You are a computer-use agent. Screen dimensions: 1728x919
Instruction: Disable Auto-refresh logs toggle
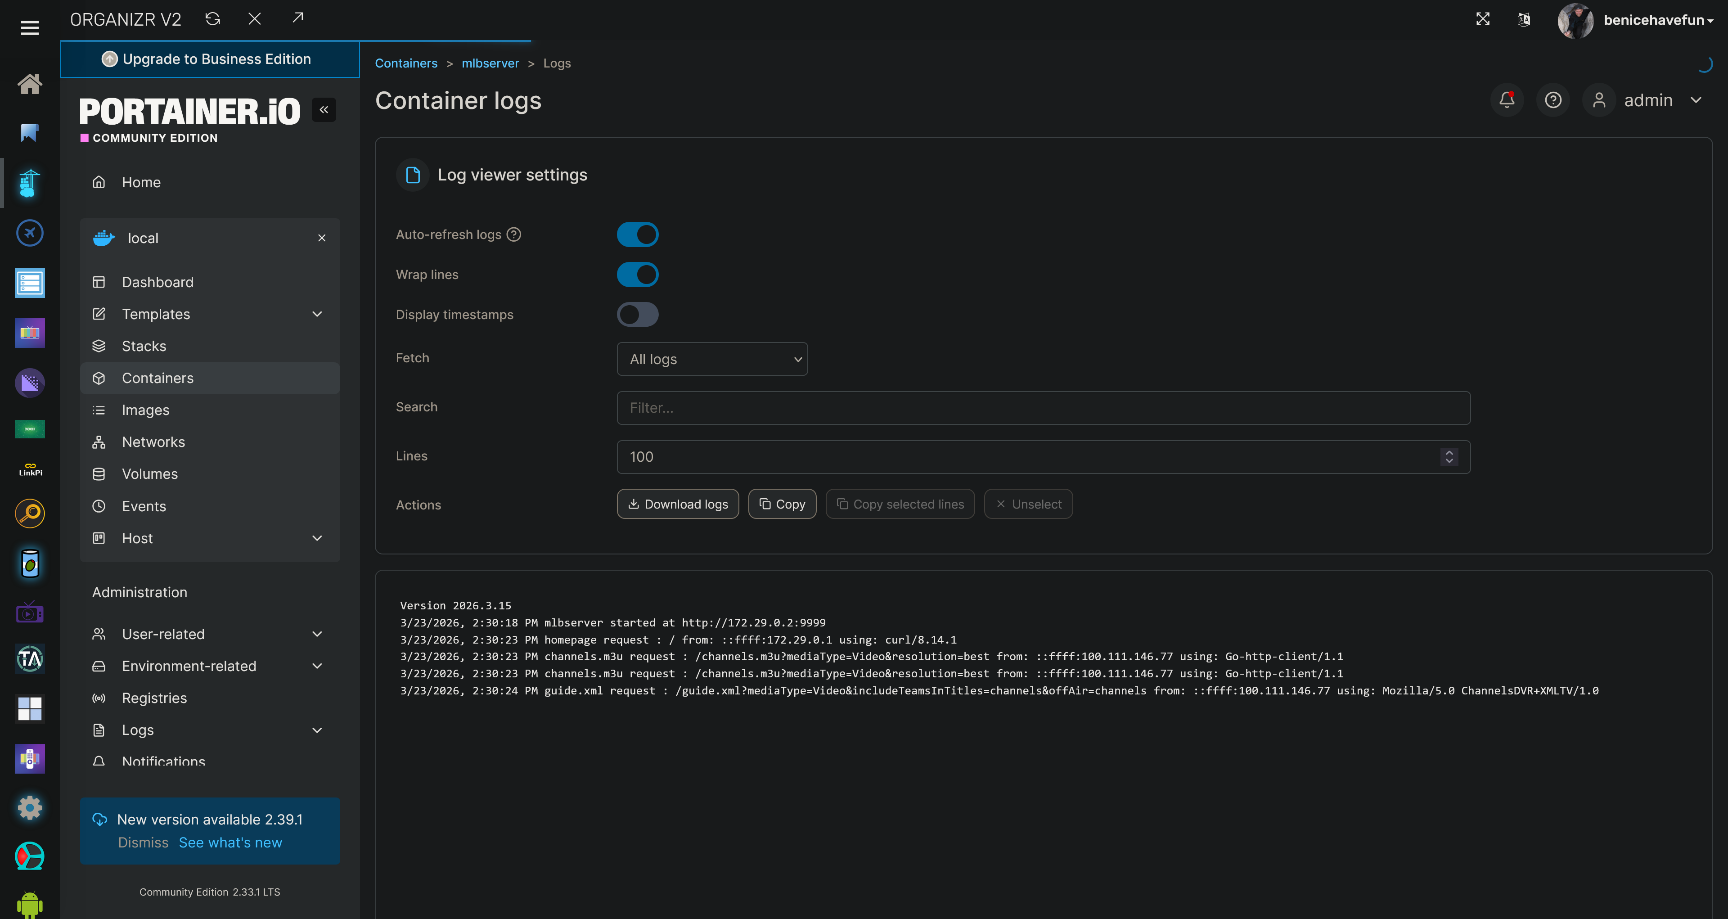(x=637, y=235)
